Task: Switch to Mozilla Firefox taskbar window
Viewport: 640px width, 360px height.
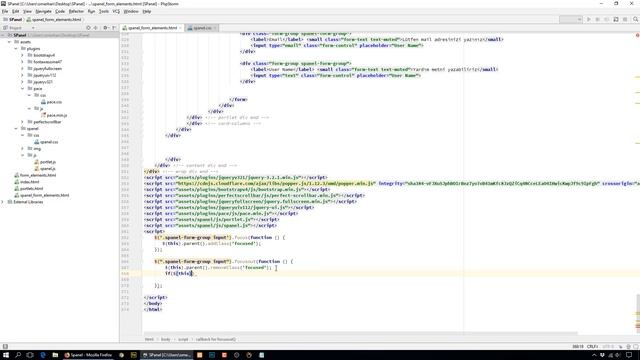Action: (88, 355)
